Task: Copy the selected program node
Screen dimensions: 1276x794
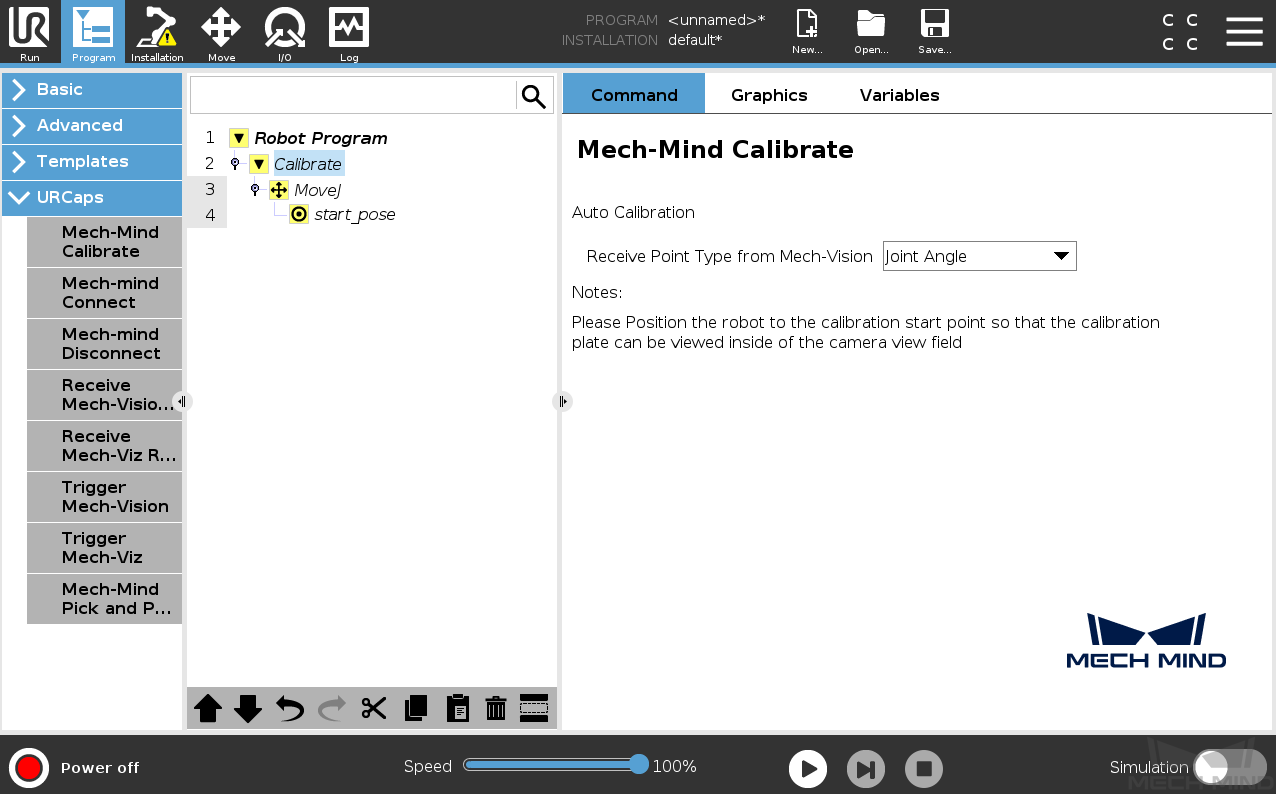Action: click(416, 709)
